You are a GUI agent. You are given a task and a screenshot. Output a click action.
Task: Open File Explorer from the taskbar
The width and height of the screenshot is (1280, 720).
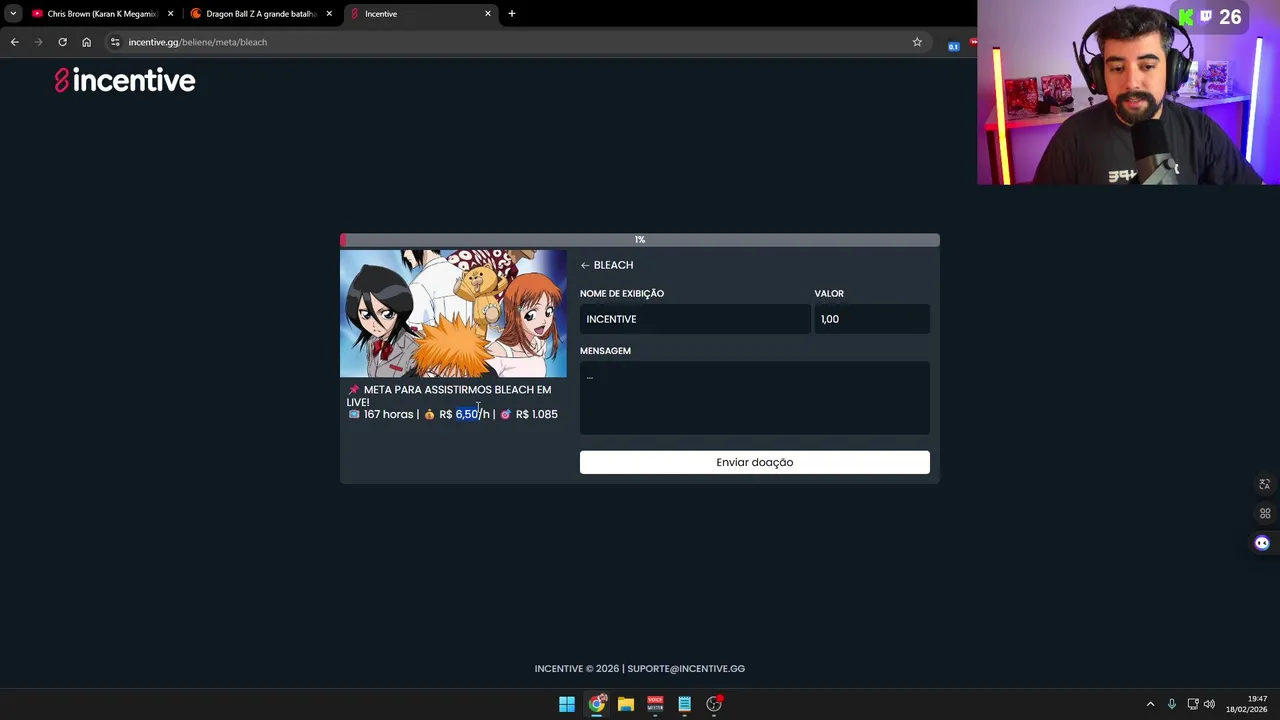click(626, 704)
